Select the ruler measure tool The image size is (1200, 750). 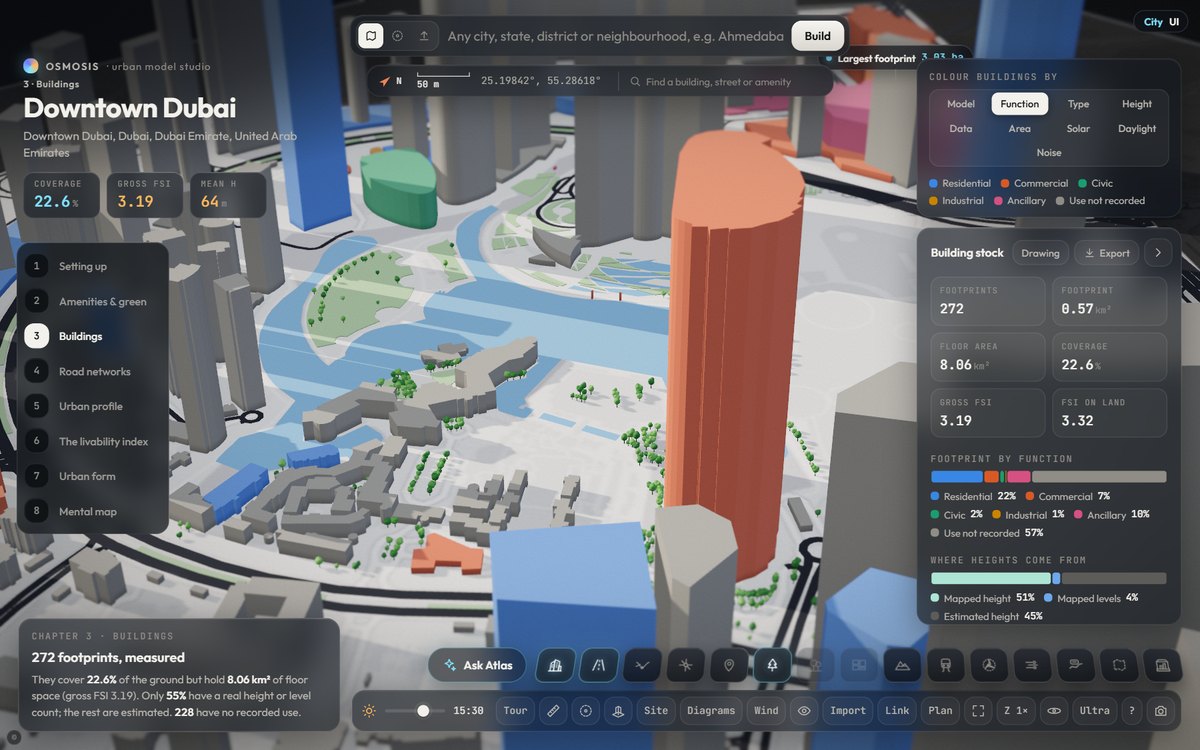[x=553, y=711]
